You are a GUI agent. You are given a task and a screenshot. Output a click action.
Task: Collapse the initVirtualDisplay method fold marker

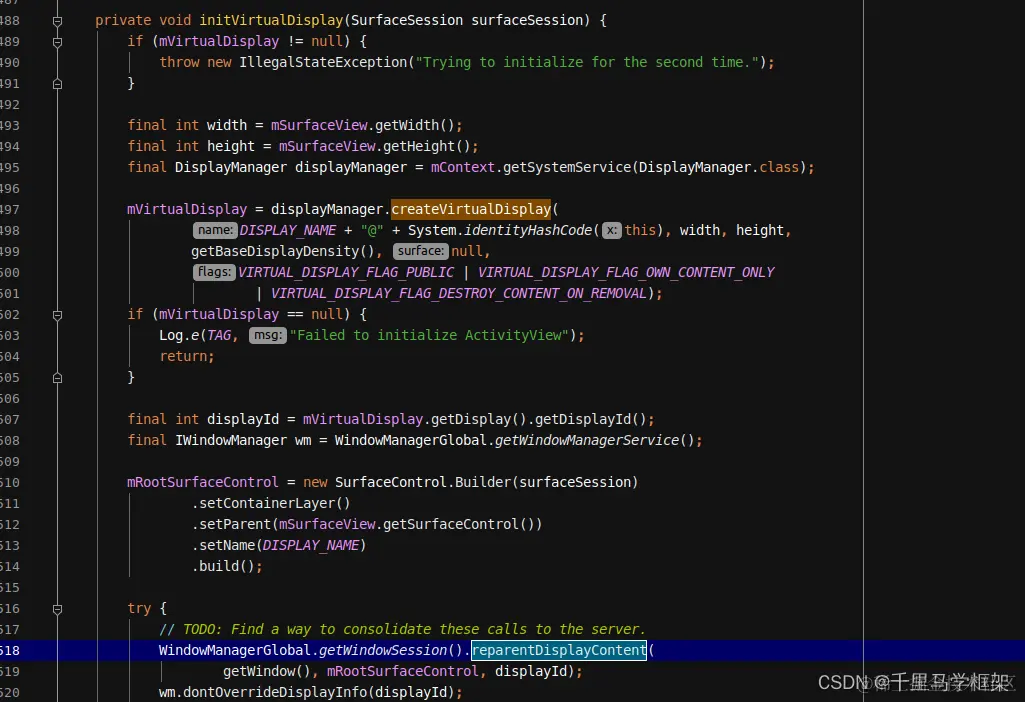coord(58,21)
